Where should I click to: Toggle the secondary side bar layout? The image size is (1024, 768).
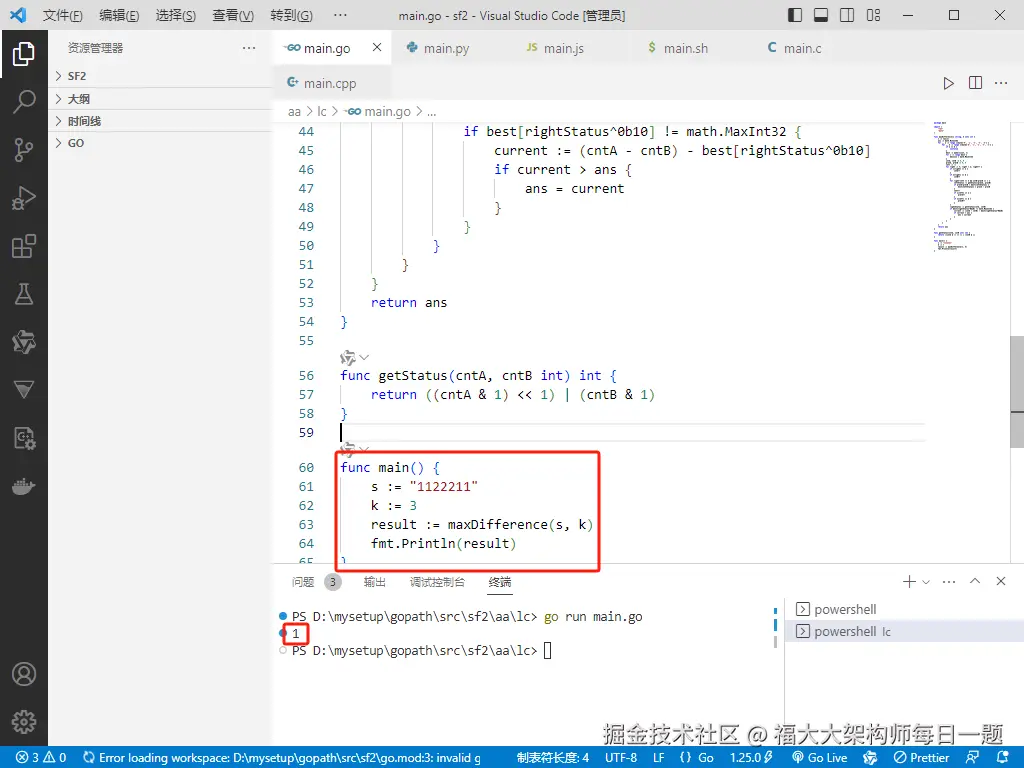click(x=847, y=15)
